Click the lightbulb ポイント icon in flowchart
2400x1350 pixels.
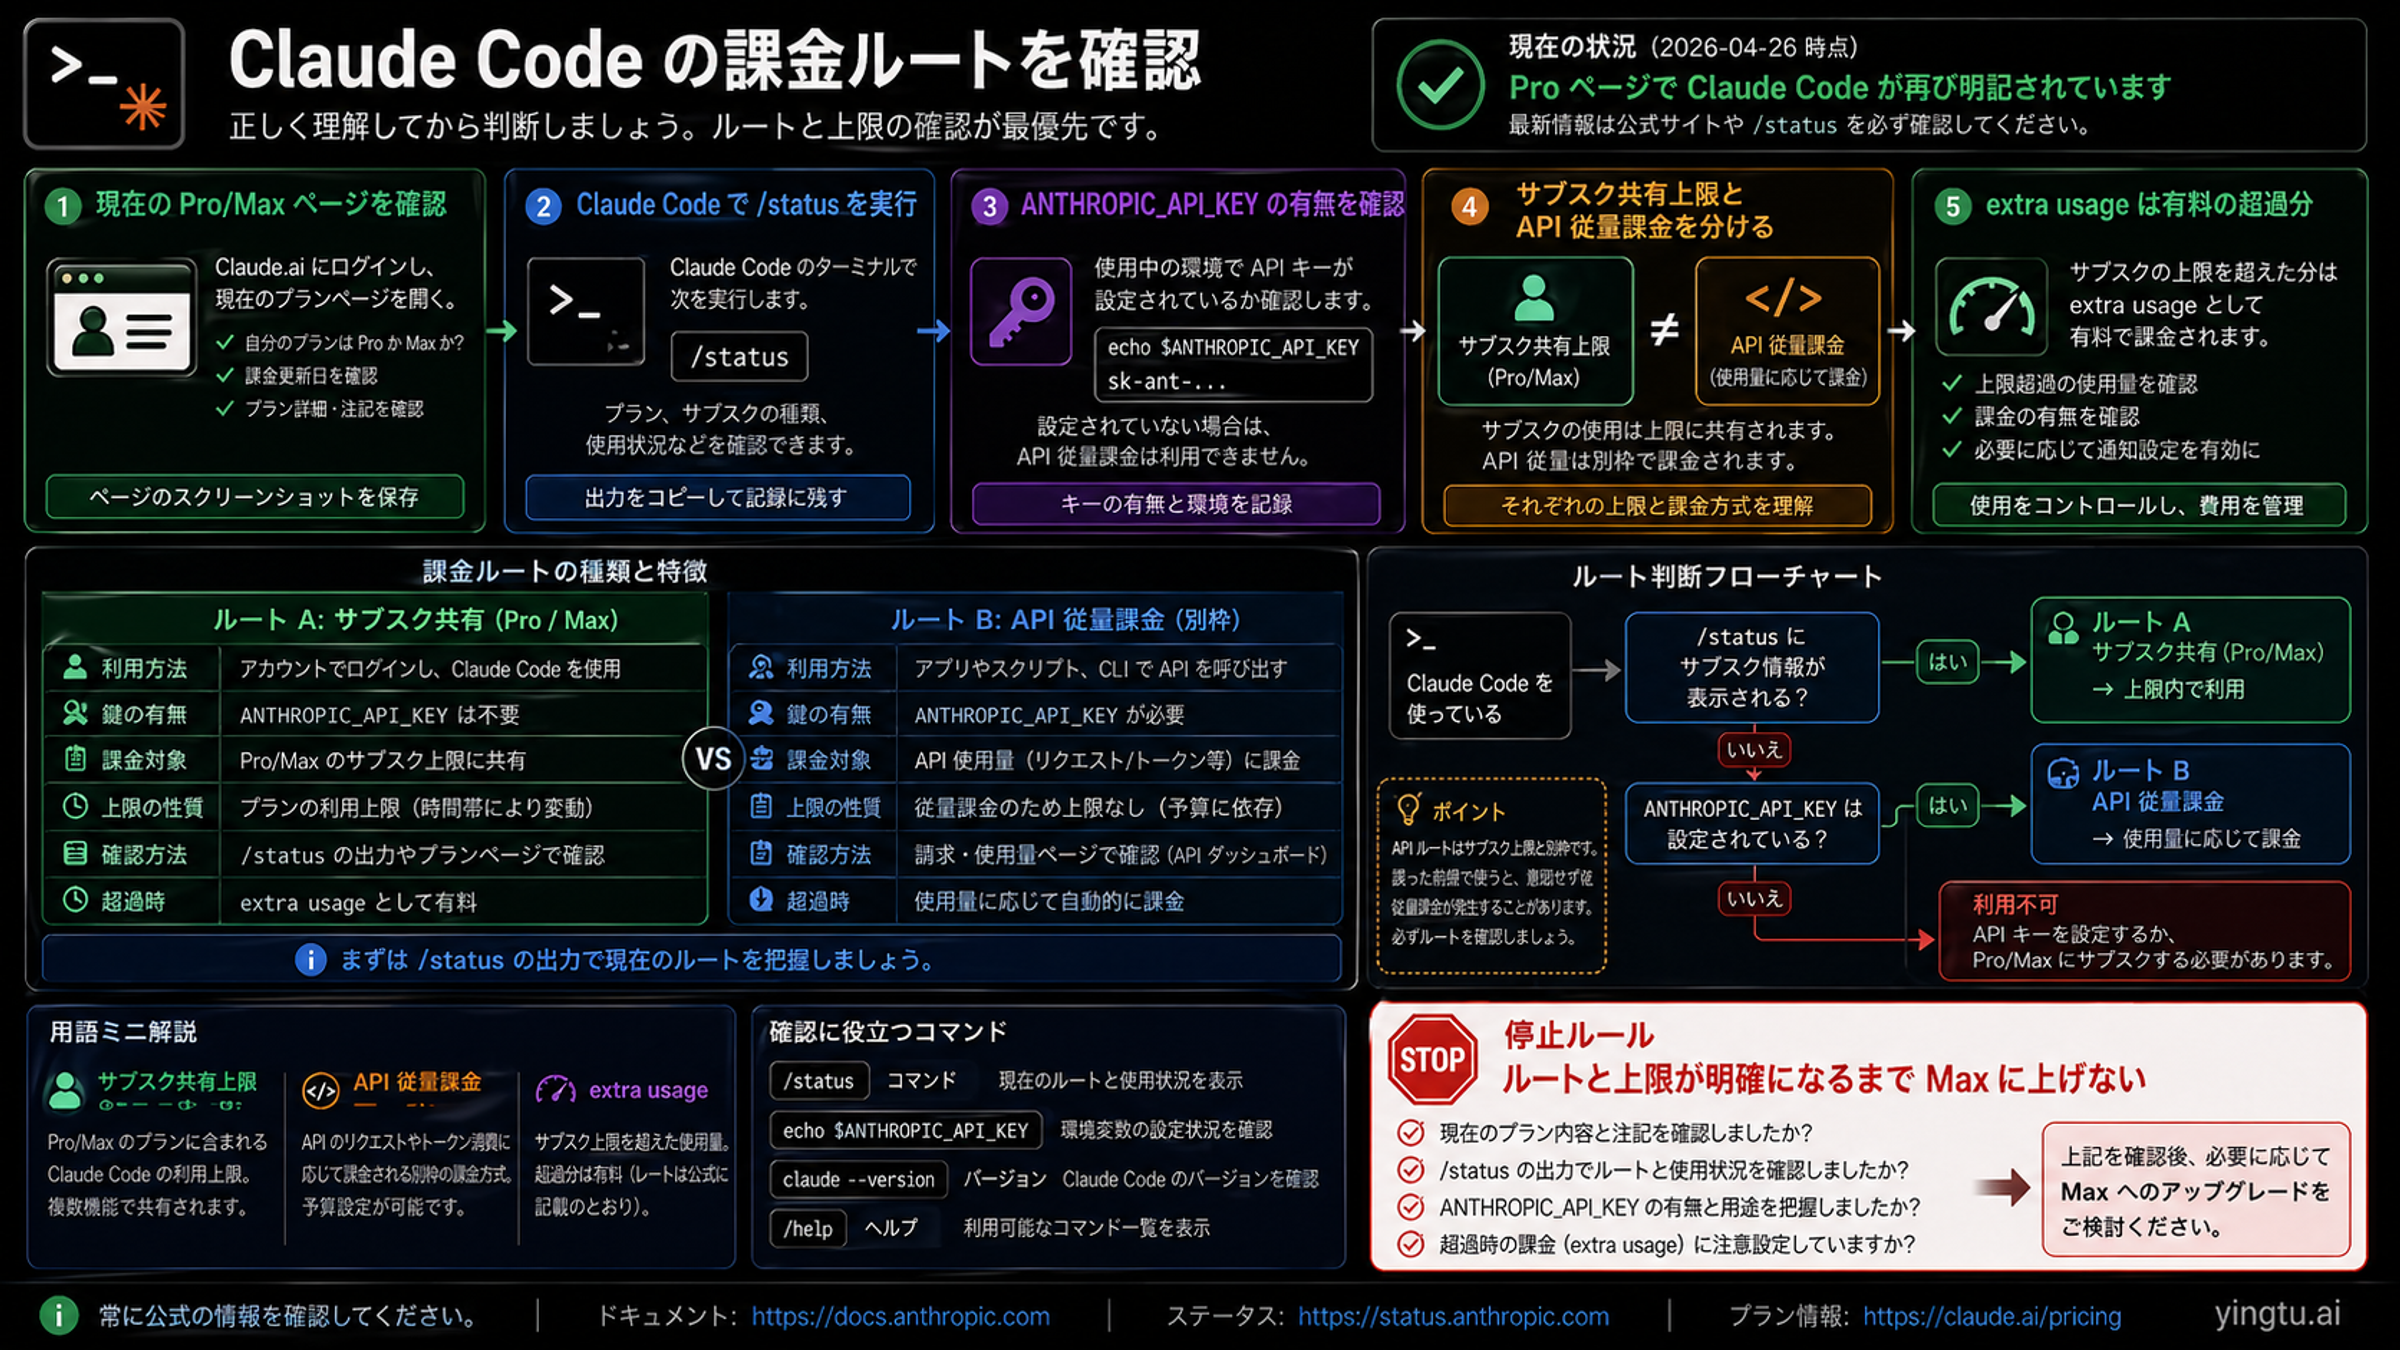[x=1406, y=812]
